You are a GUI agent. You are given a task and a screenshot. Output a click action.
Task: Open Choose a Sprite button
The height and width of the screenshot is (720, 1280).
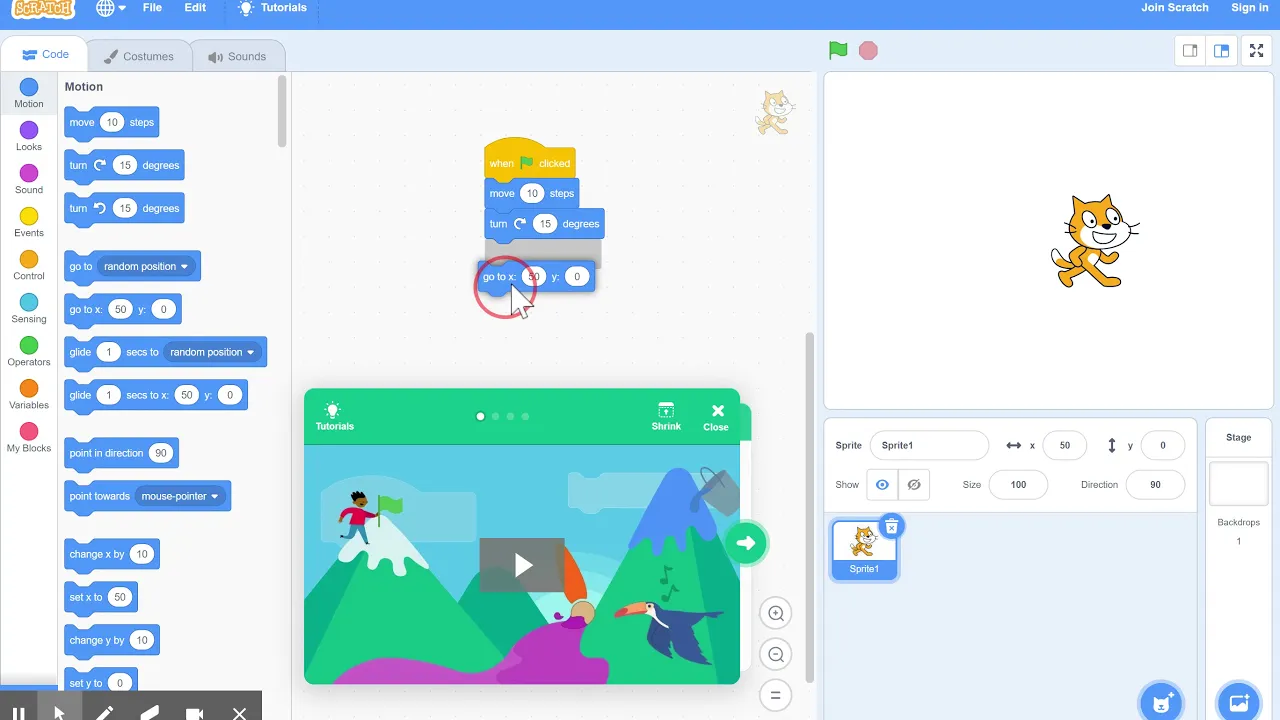[1162, 702]
